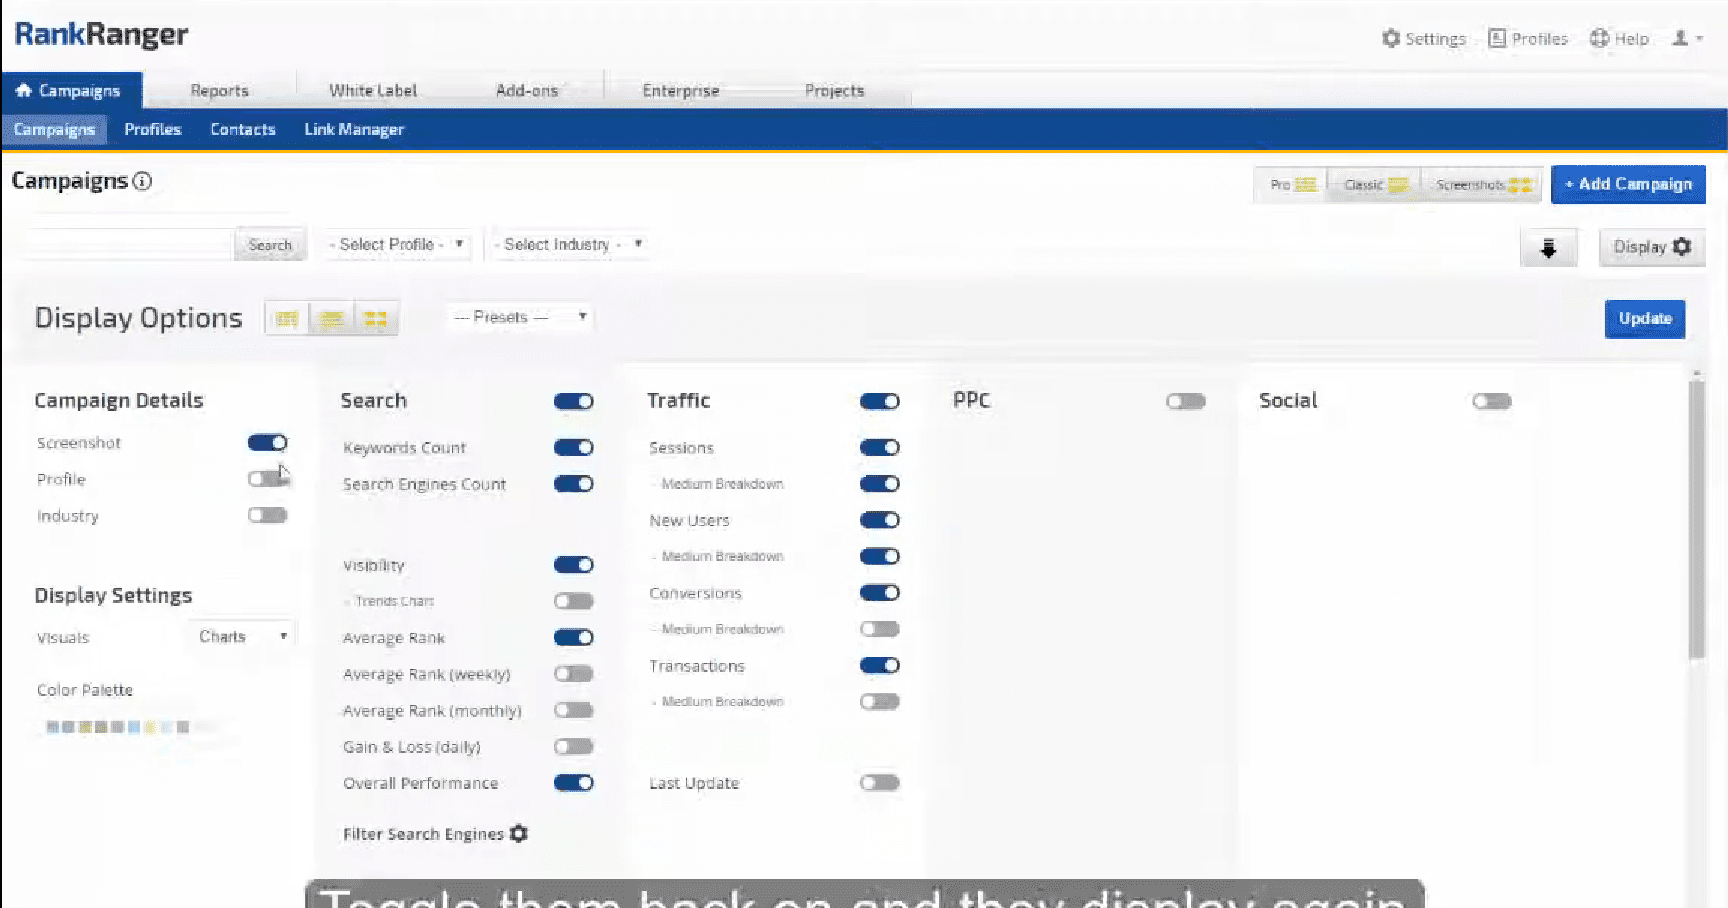
Task: Click the Display settings button
Action: click(1652, 247)
